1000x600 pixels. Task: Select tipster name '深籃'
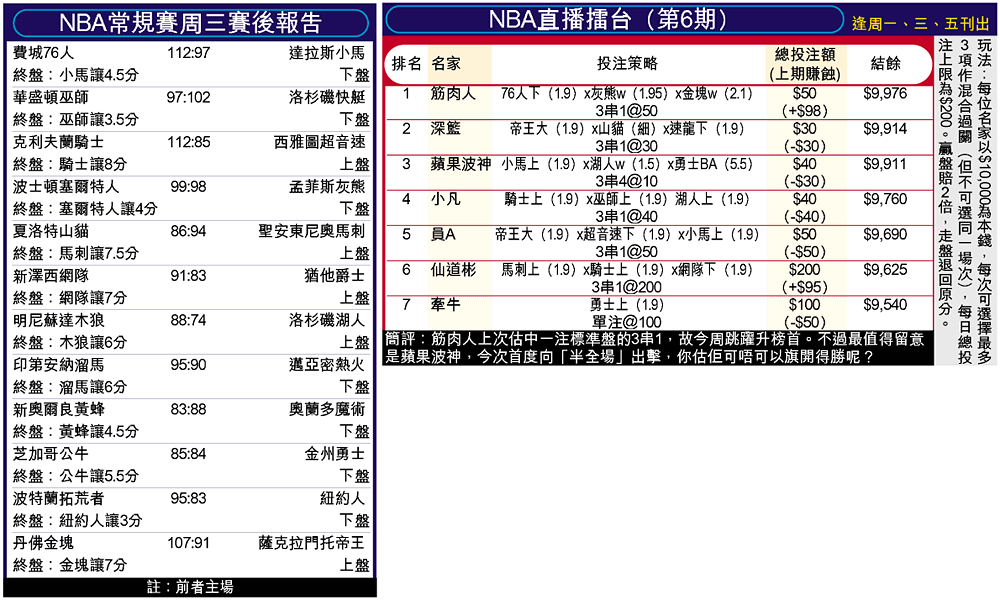[445, 129]
